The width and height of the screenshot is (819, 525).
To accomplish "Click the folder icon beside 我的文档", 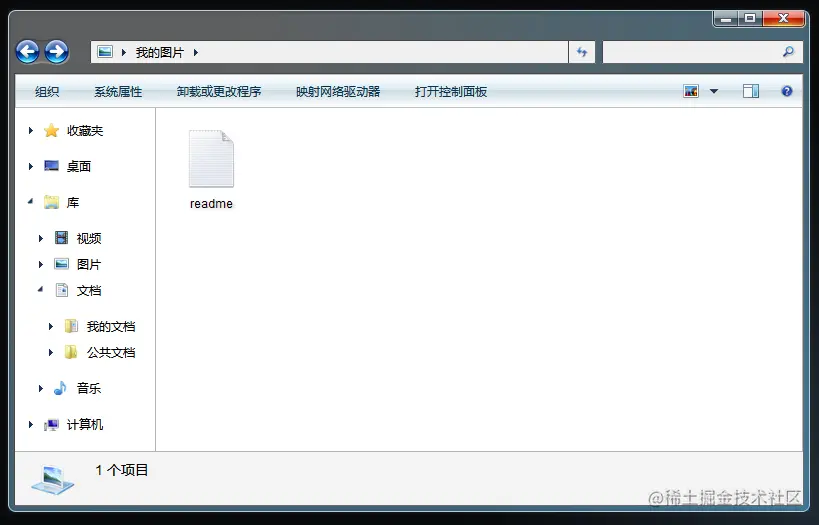I will click(x=71, y=326).
